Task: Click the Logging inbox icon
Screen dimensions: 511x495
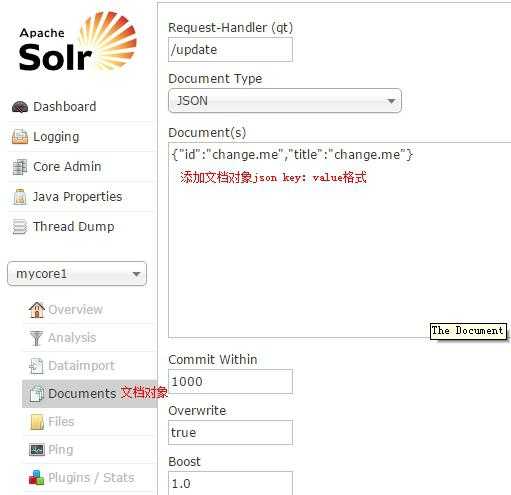Action: click(x=20, y=137)
